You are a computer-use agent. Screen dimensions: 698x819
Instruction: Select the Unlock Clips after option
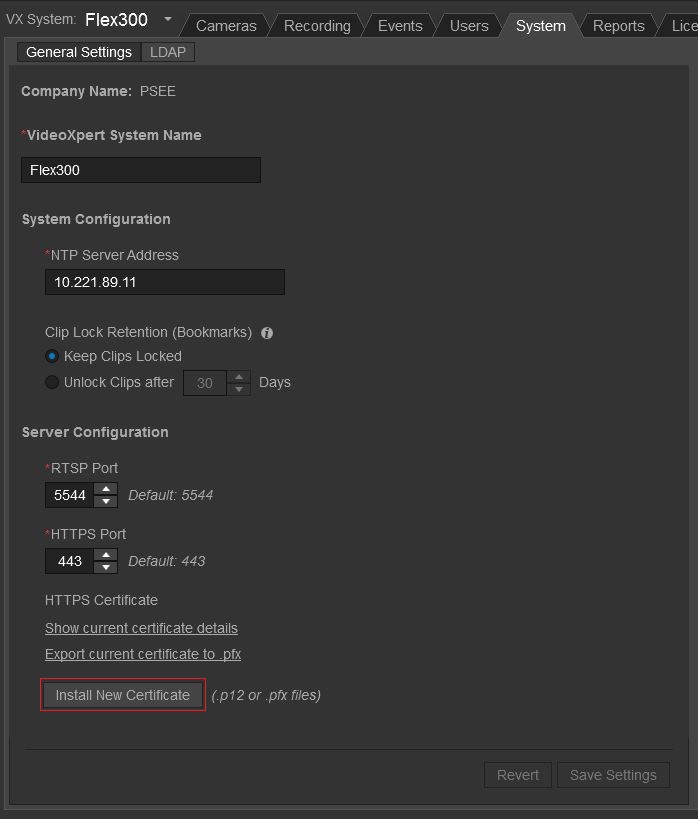click(53, 382)
